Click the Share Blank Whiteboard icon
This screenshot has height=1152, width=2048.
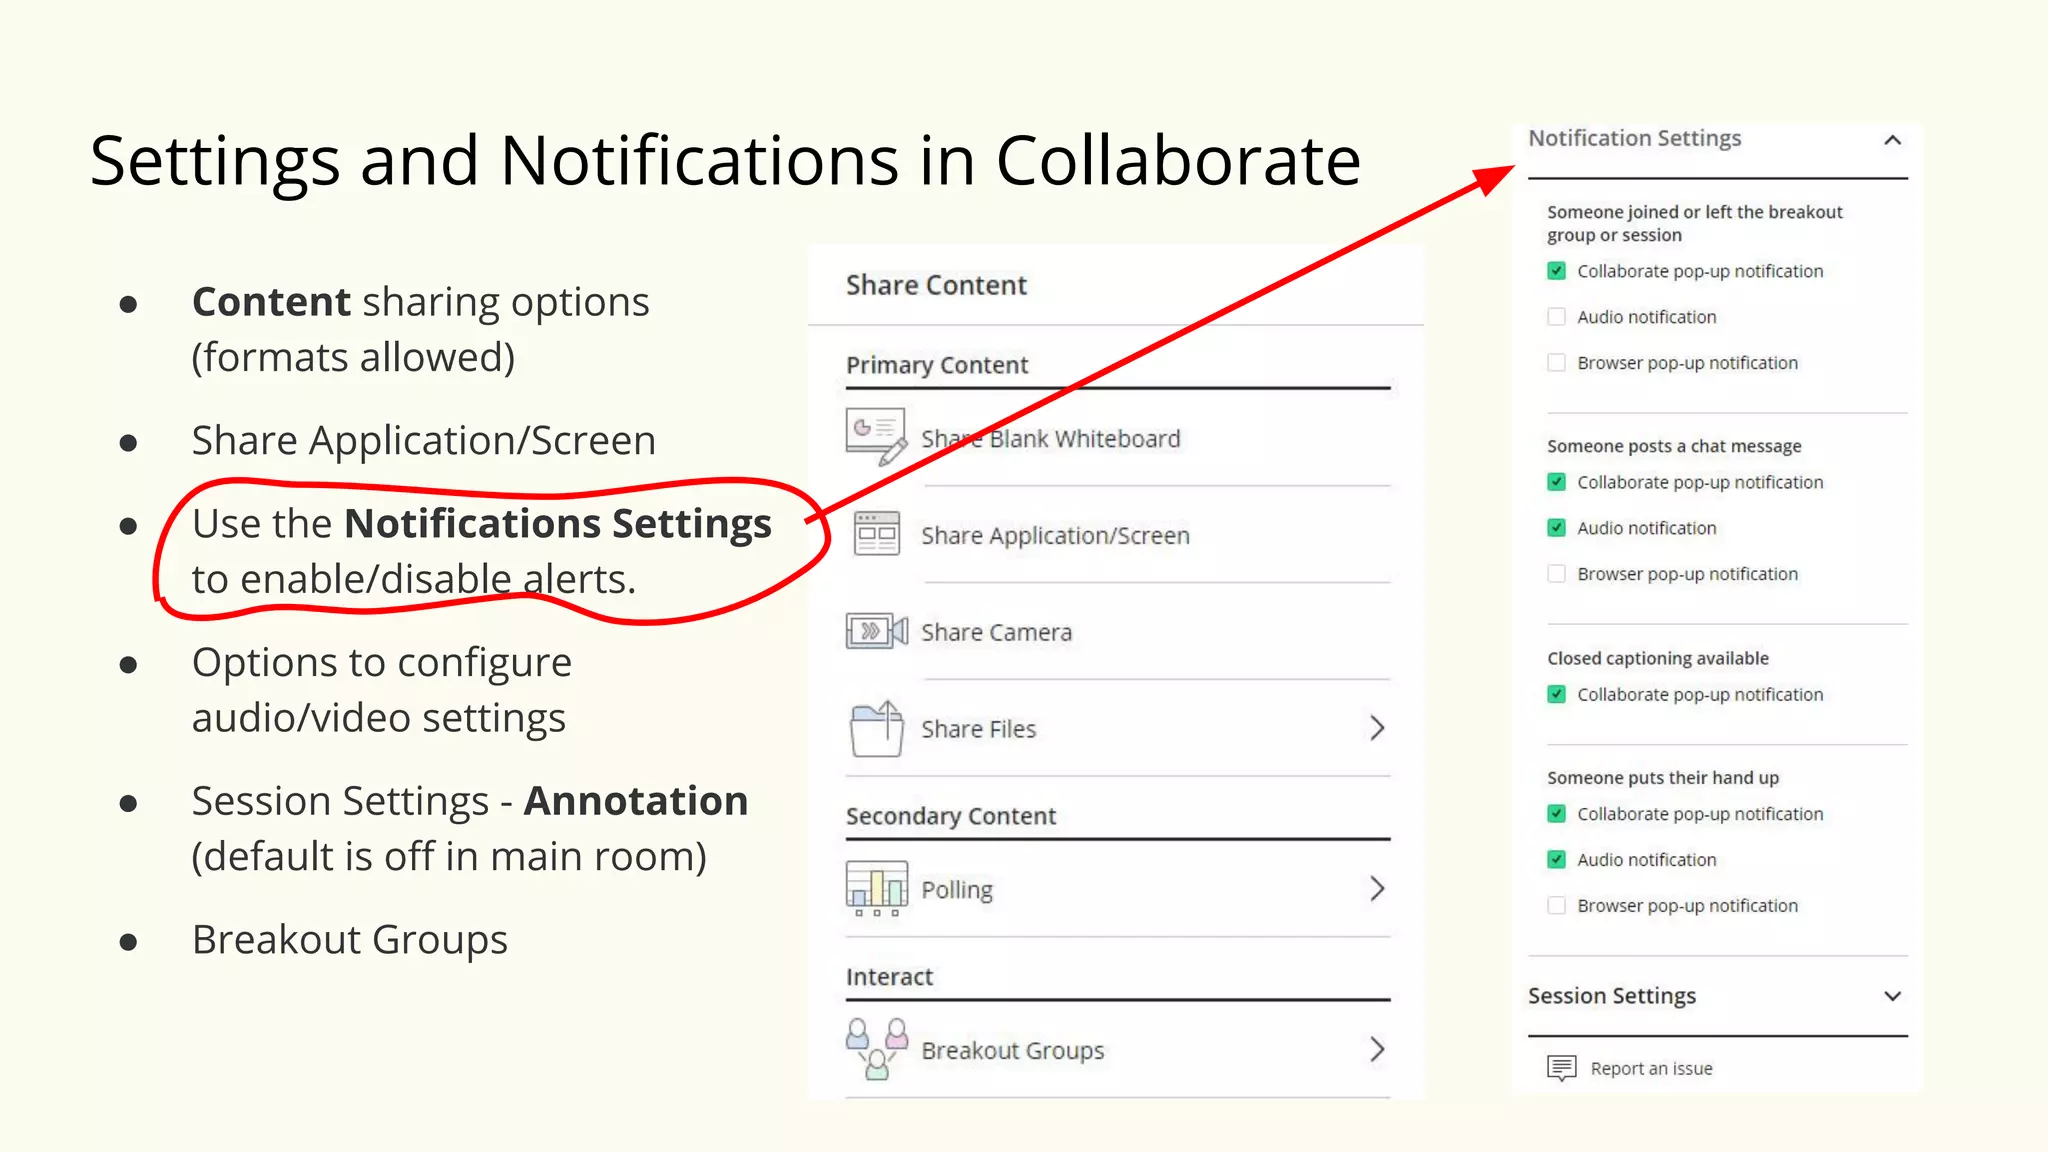click(876, 437)
